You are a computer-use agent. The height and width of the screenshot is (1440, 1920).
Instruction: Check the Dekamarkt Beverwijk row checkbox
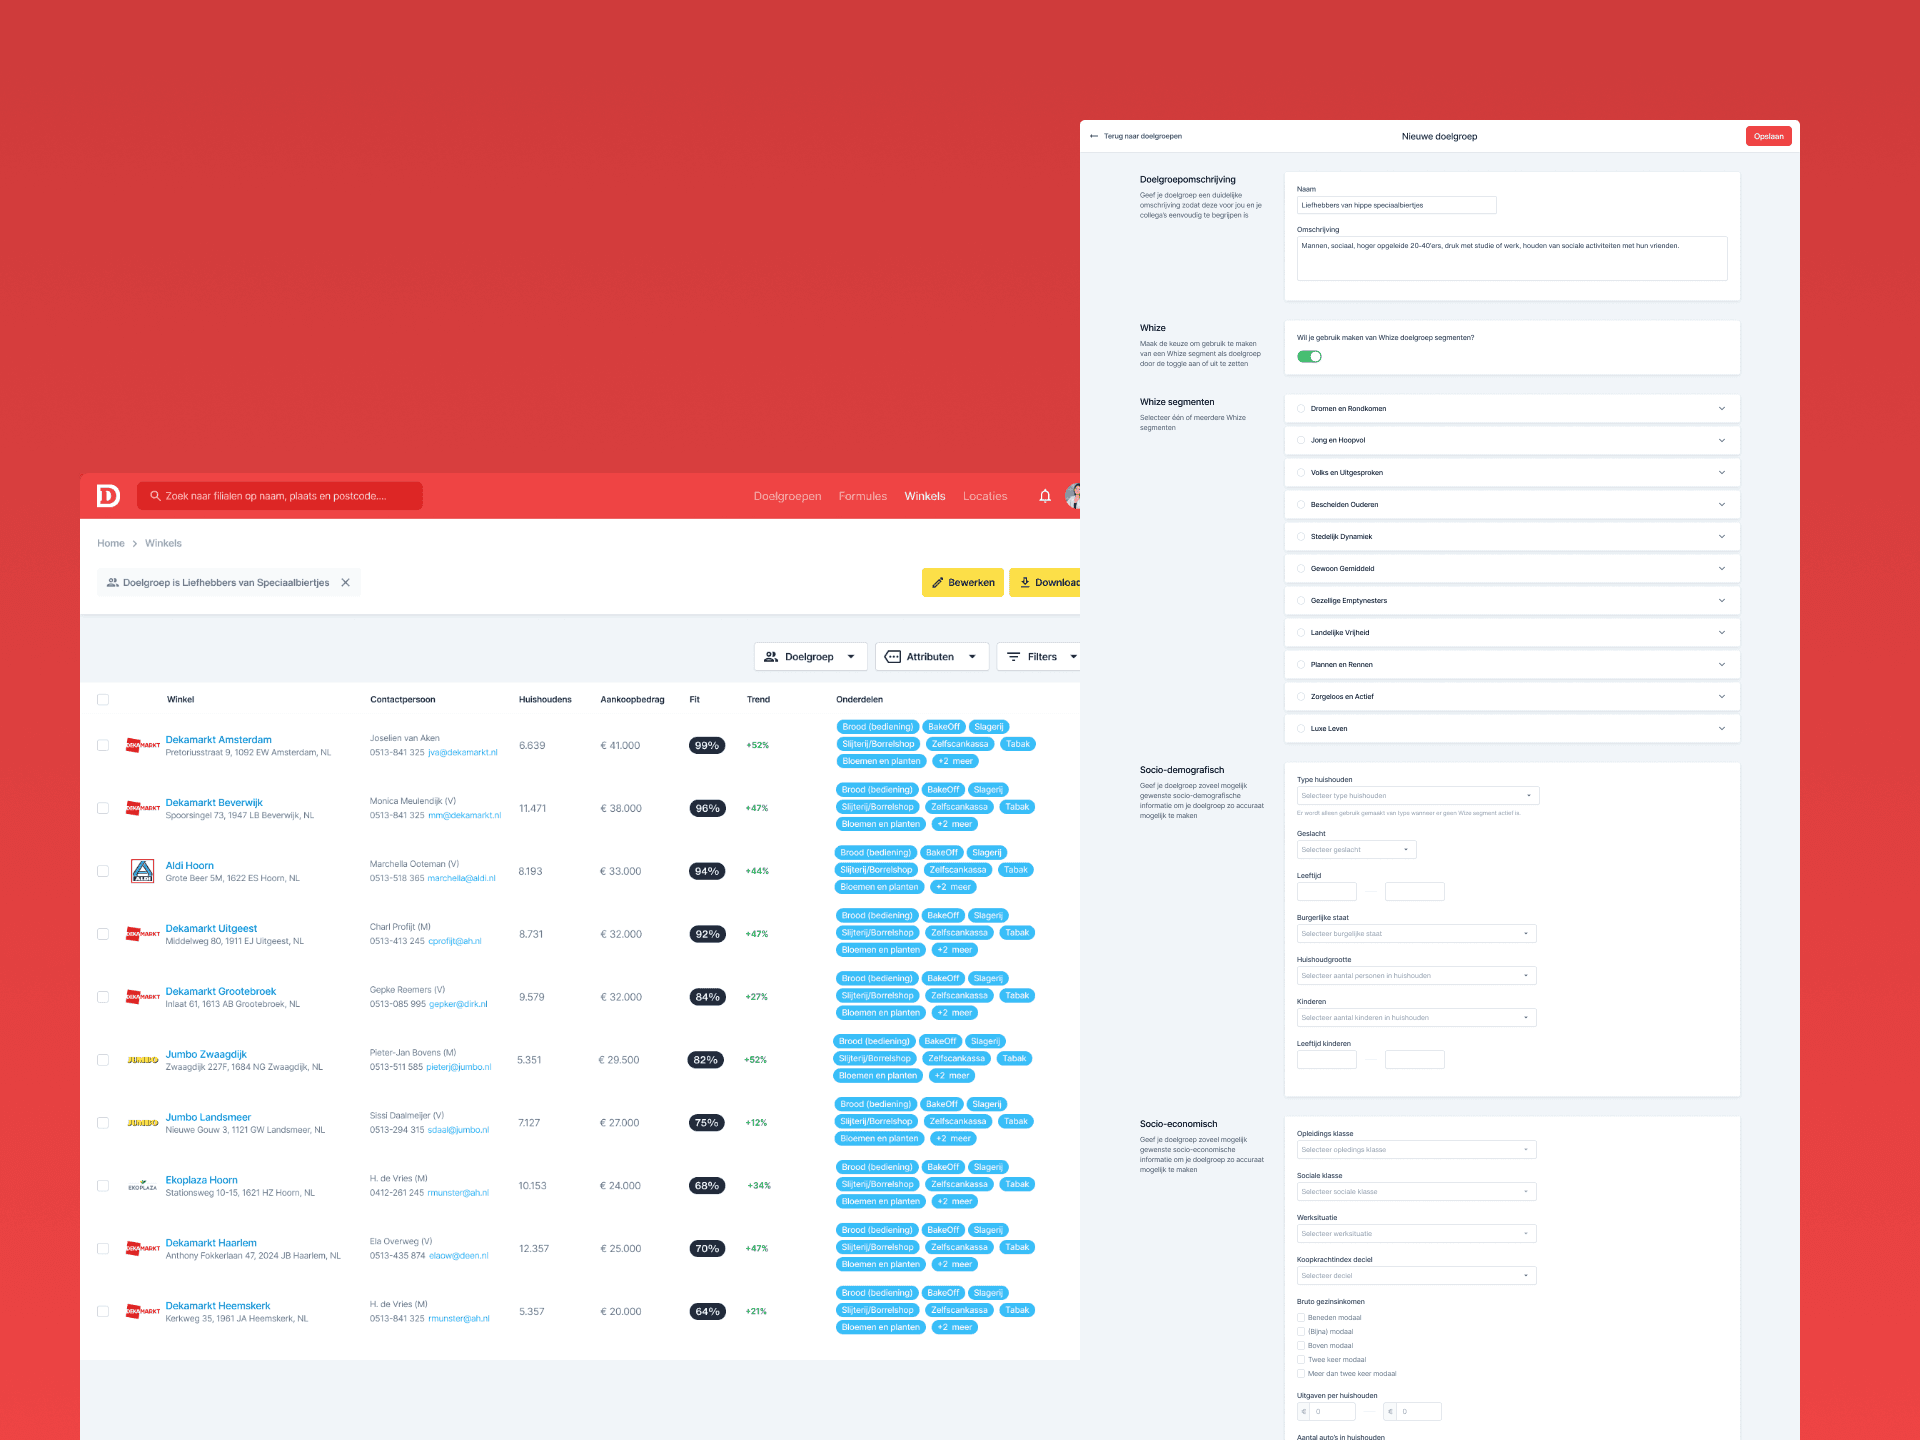(103, 808)
